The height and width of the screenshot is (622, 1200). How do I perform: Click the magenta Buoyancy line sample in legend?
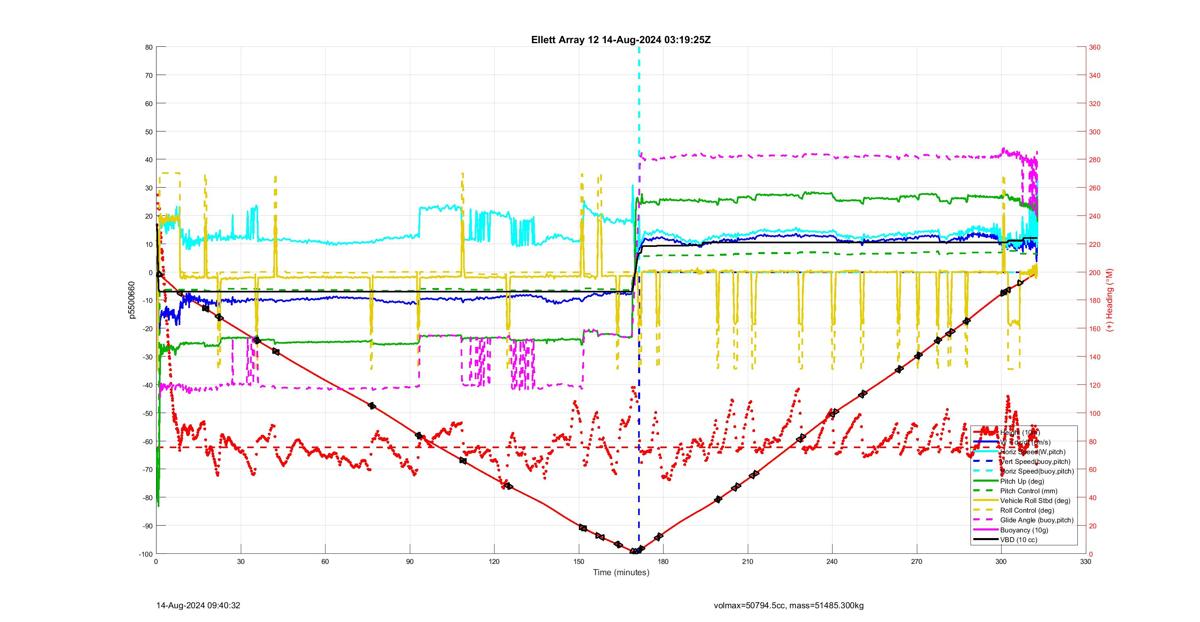[986, 530]
